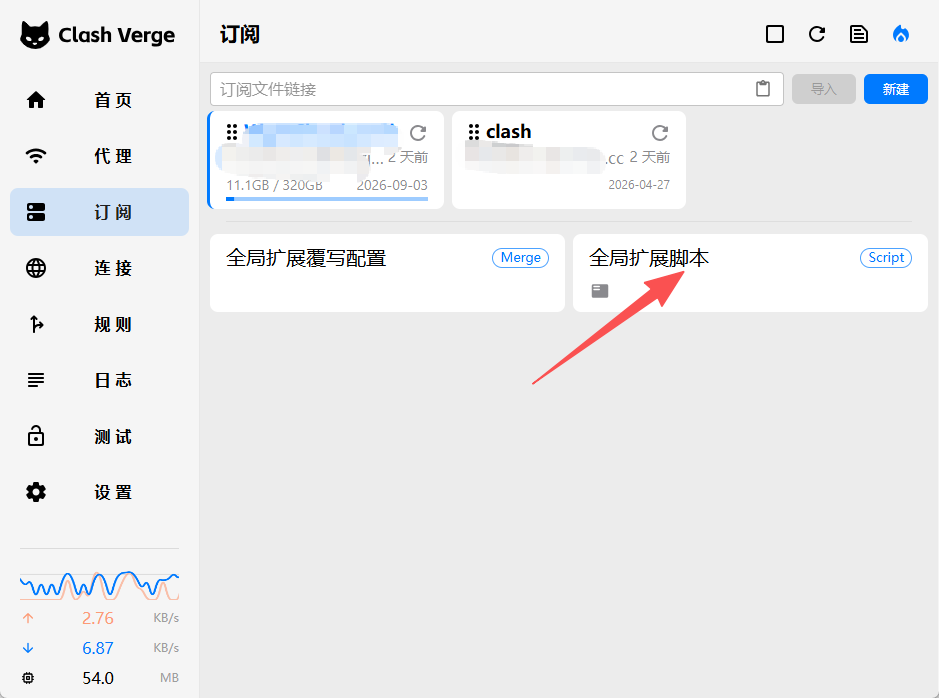Screen dimensions: 939x698
Task: Click usage progress bar on first card
Action: click(327, 199)
